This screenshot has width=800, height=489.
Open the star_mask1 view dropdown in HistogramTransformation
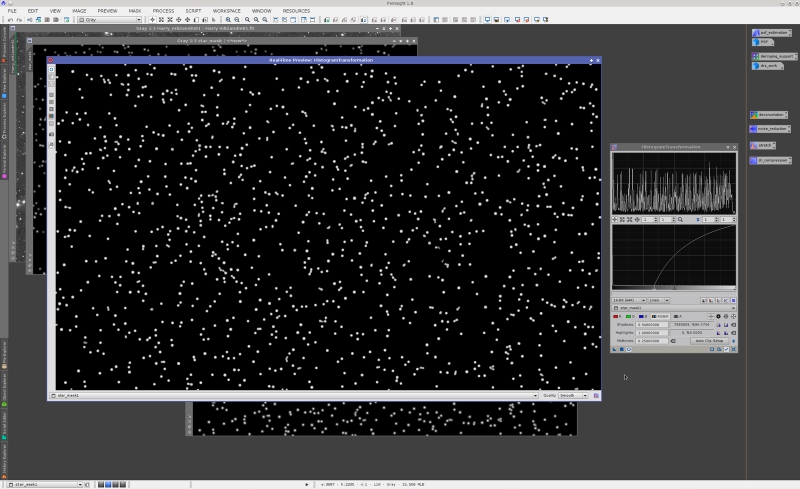[673, 308]
